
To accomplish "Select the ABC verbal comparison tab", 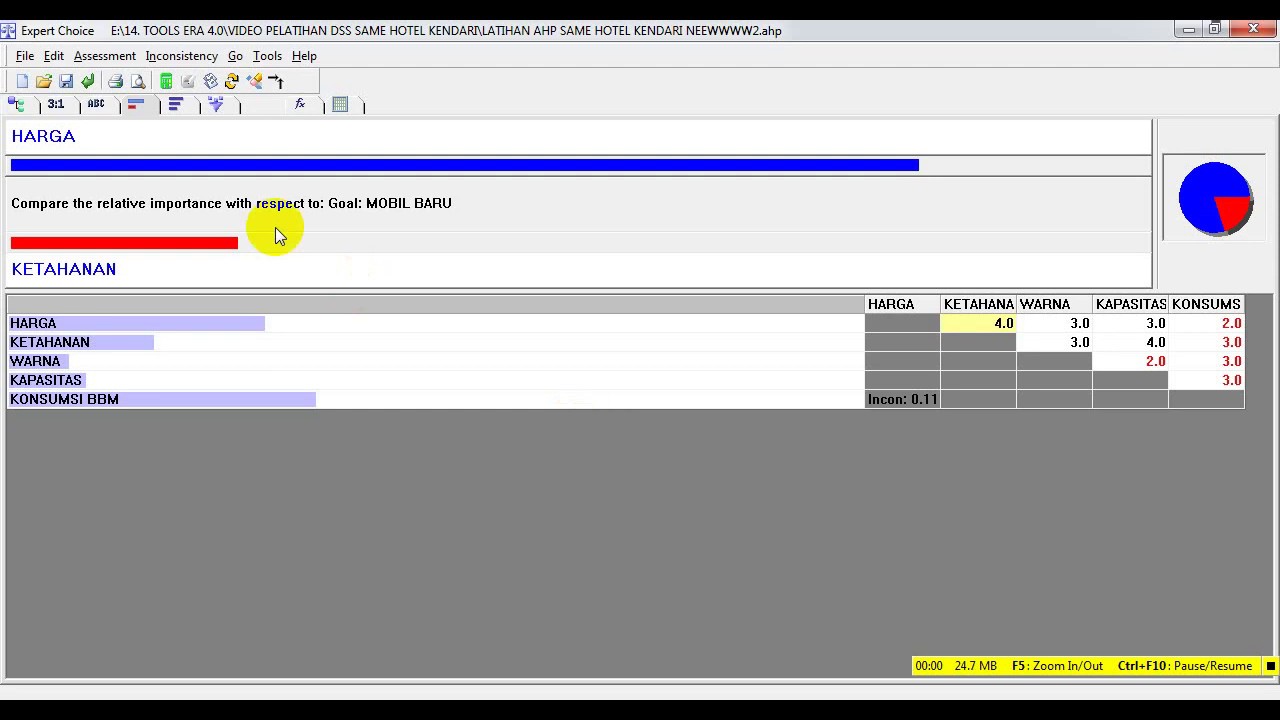I will pos(96,104).
